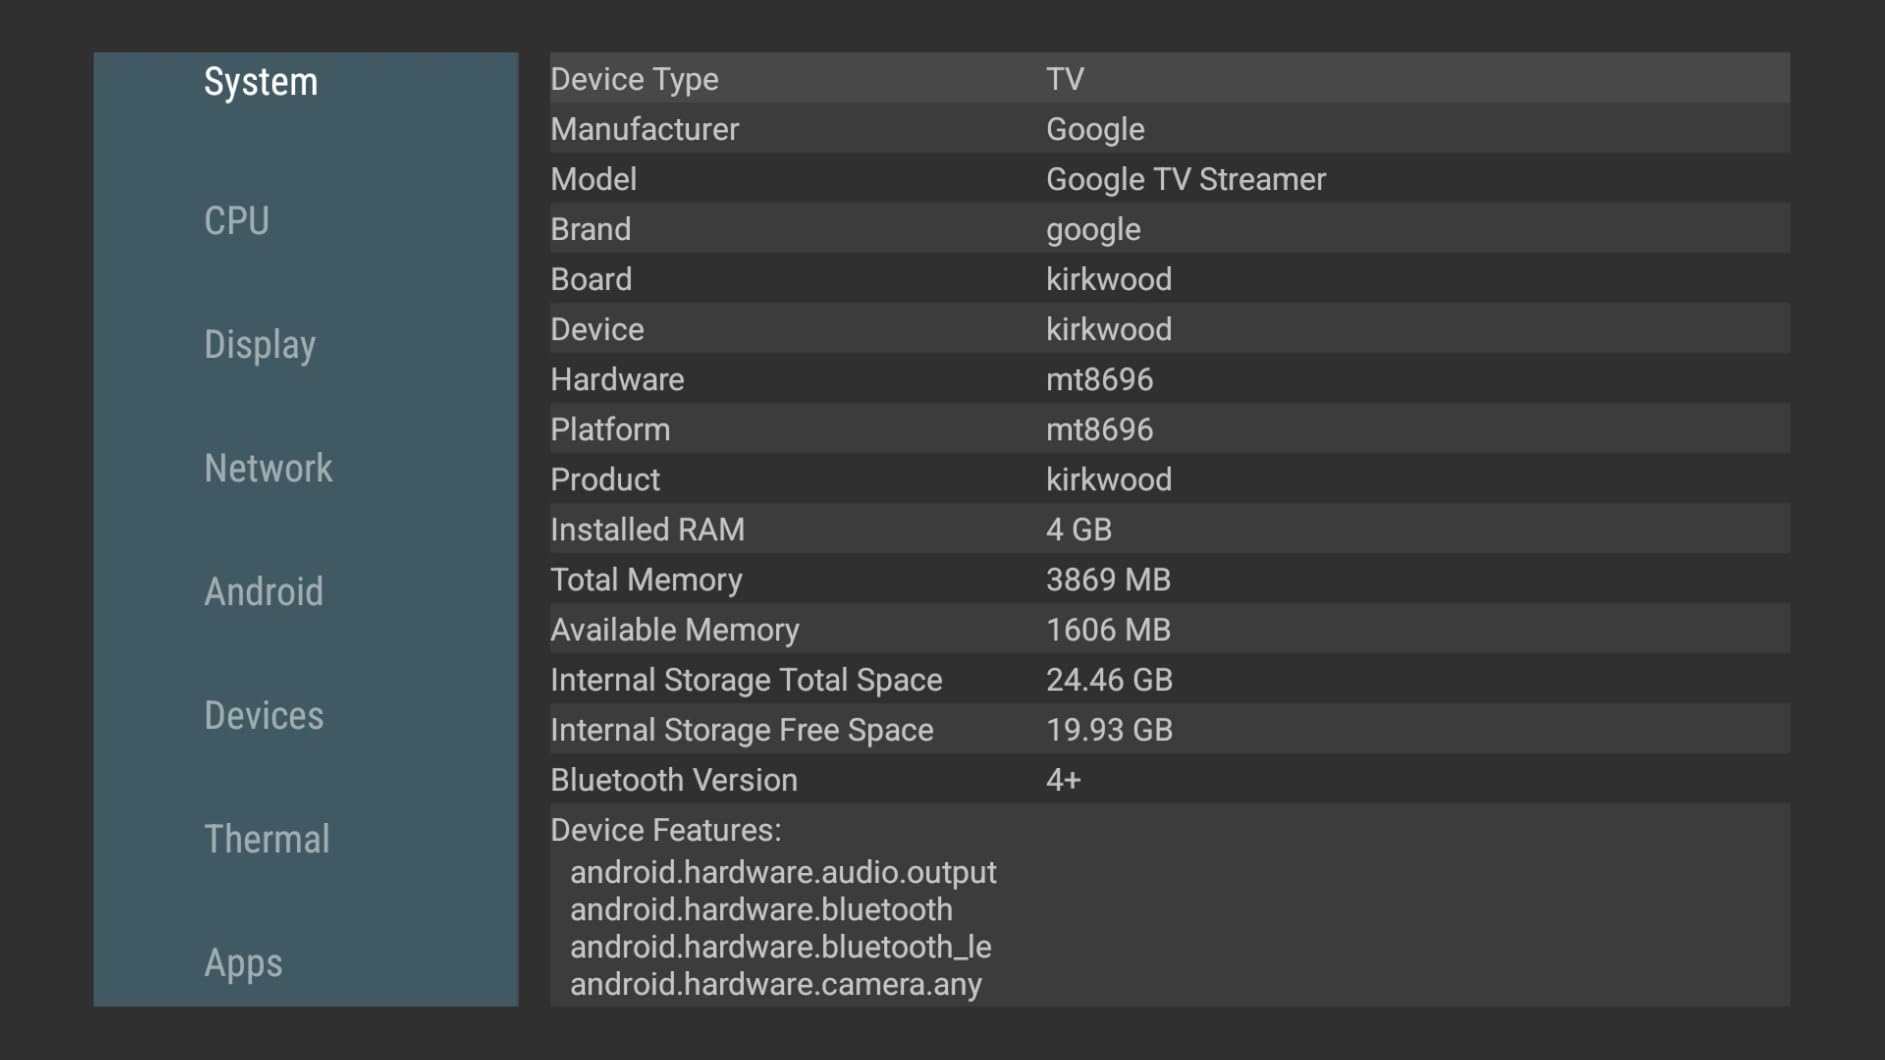Click the Installed RAM row showing 4 GB

[1100, 529]
